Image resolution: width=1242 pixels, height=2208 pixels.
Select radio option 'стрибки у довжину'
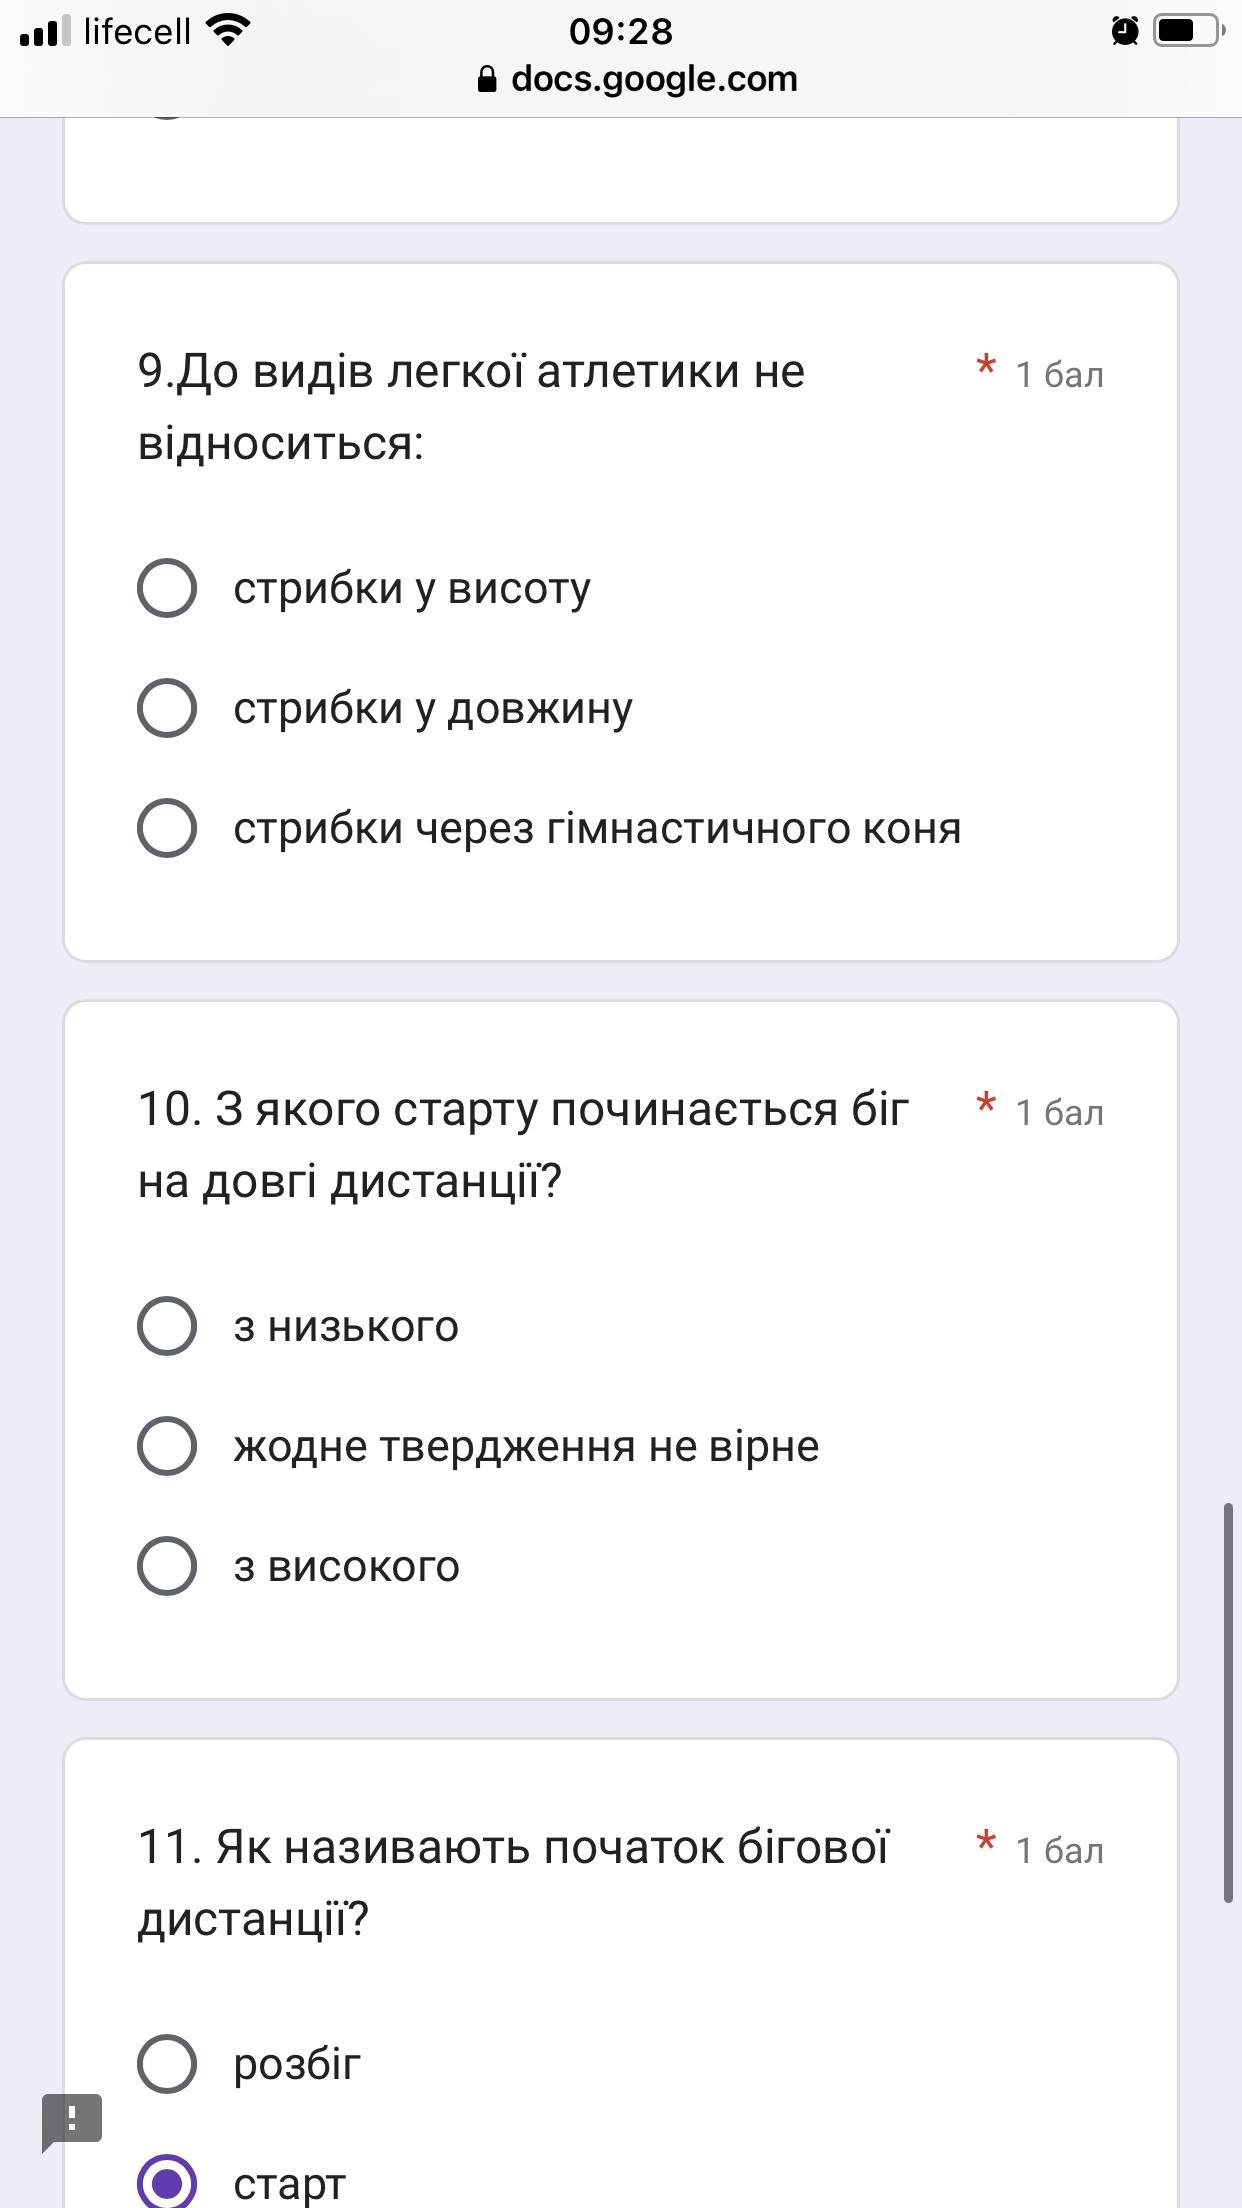[x=167, y=708]
